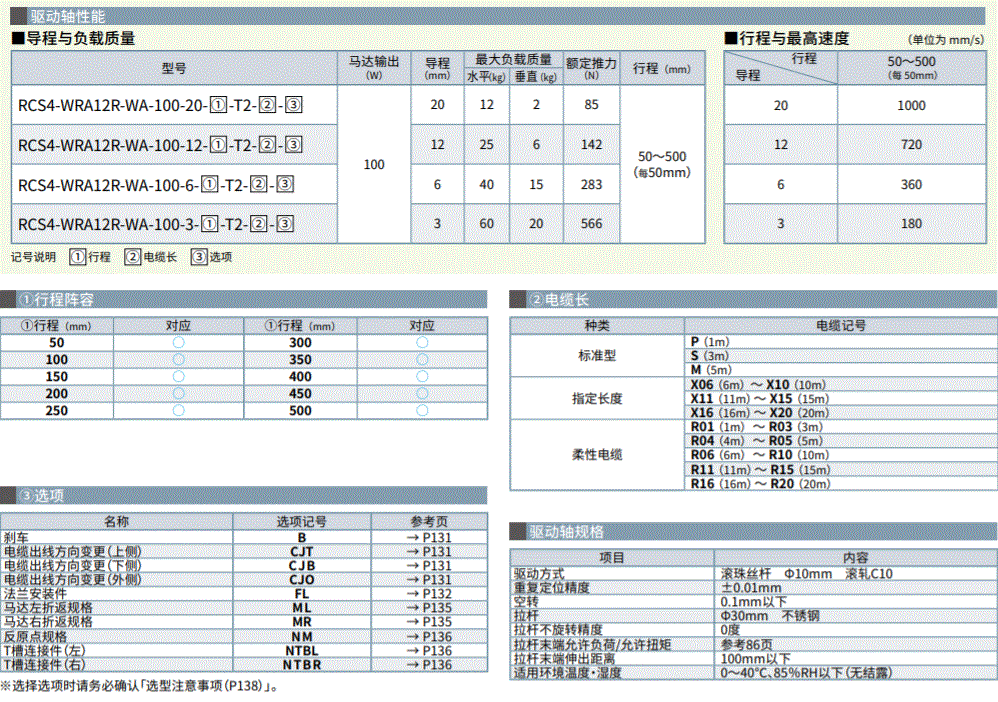
Task: Click option code CJO
Action: pos(302,579)
